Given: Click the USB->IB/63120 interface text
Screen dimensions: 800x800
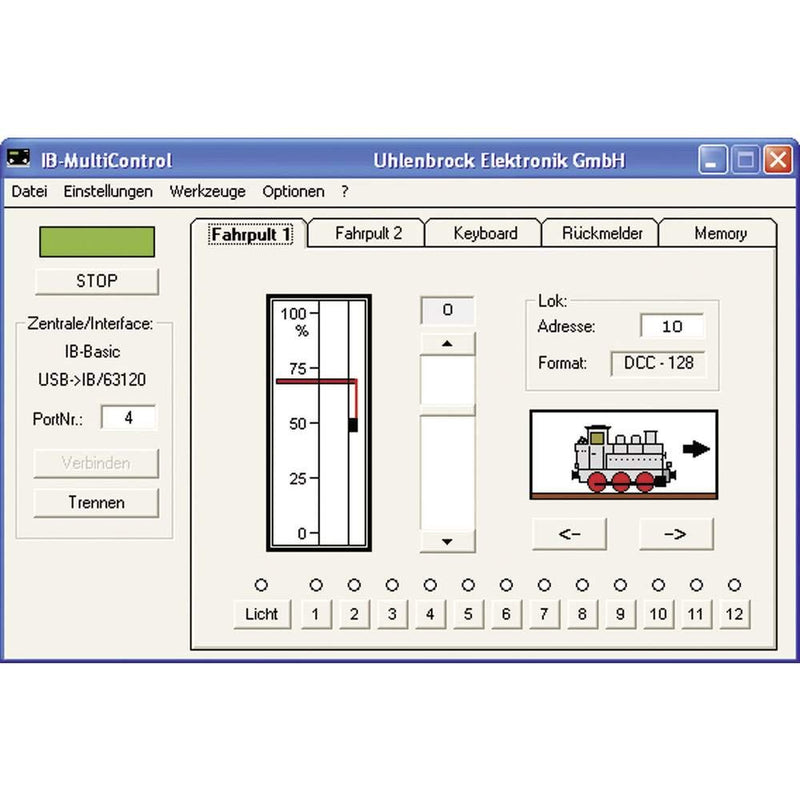Looking at the screenshot, I should [92, 380].
